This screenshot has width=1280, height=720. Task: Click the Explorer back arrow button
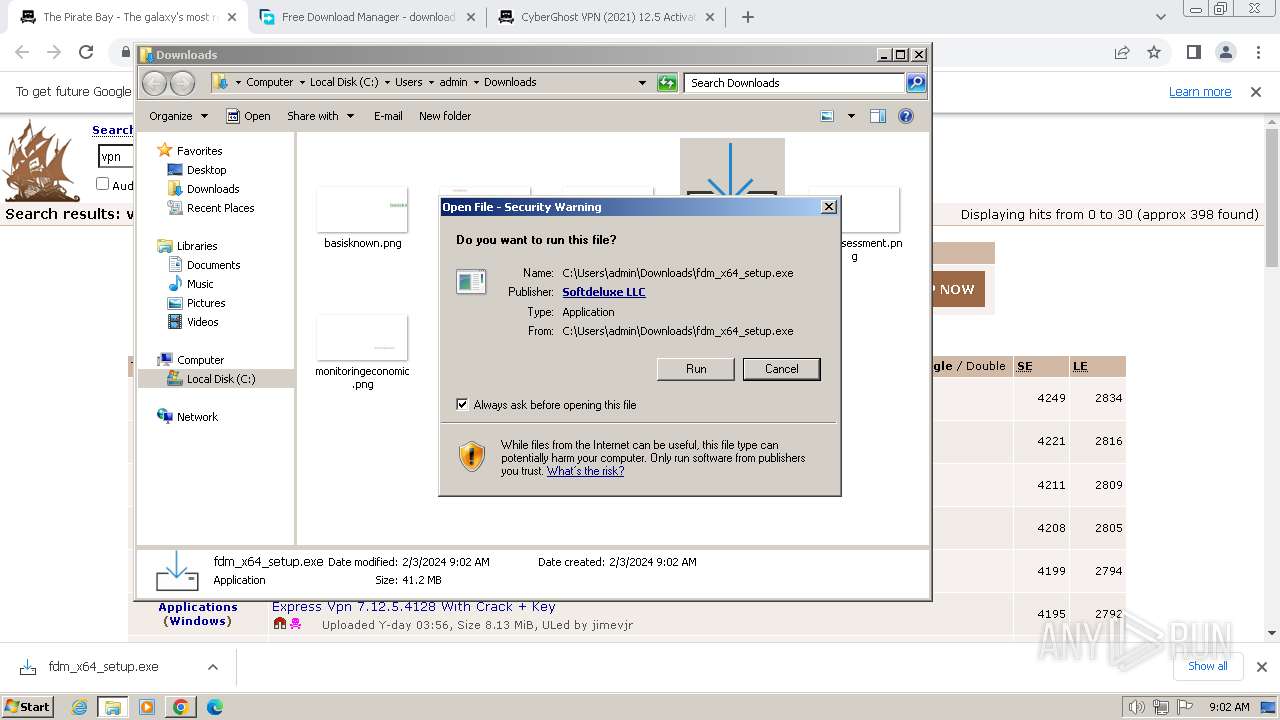tap(154, 83)
